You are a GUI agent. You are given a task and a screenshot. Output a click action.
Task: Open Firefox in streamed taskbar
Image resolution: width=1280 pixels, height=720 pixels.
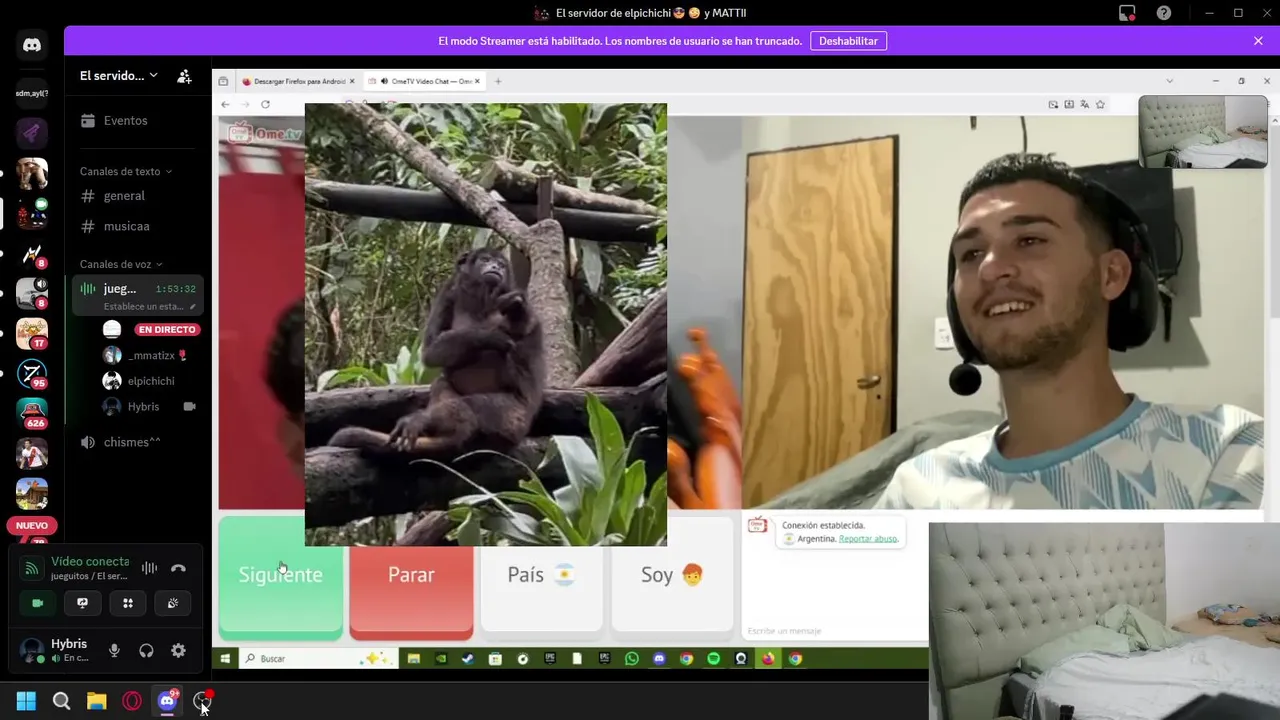click(768, 658)
